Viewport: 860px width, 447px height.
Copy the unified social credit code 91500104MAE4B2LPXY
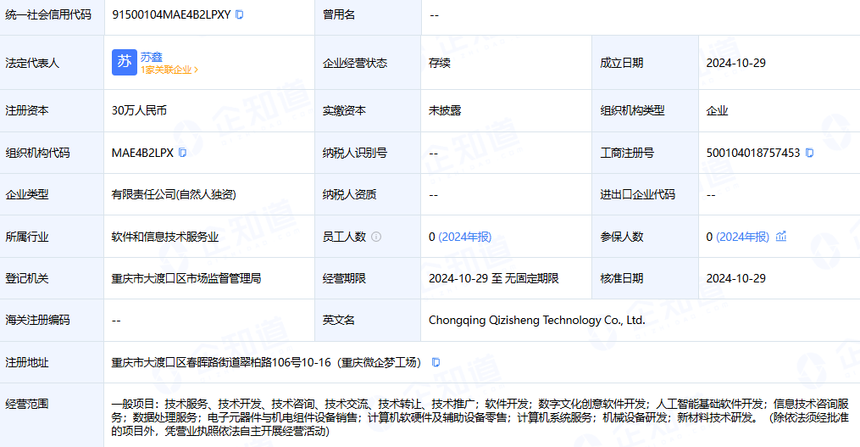point(239,15)
